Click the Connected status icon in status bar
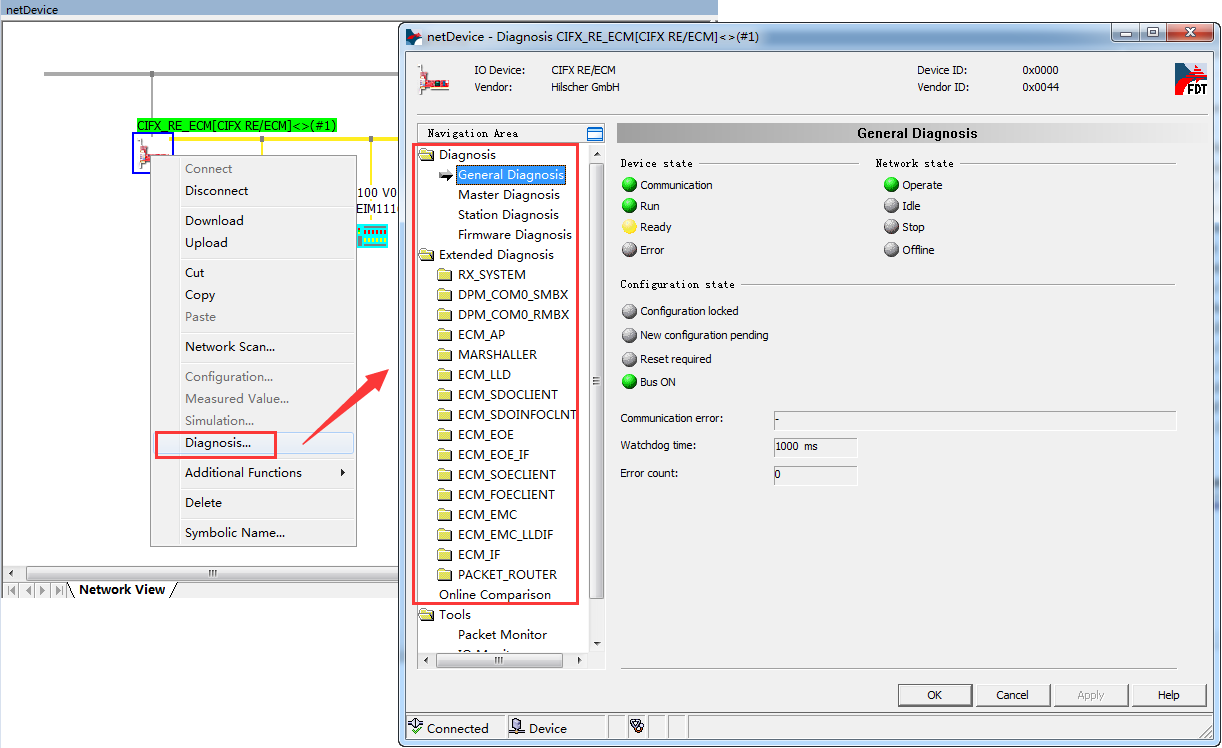1222x748 pixels. pos(416,727)
